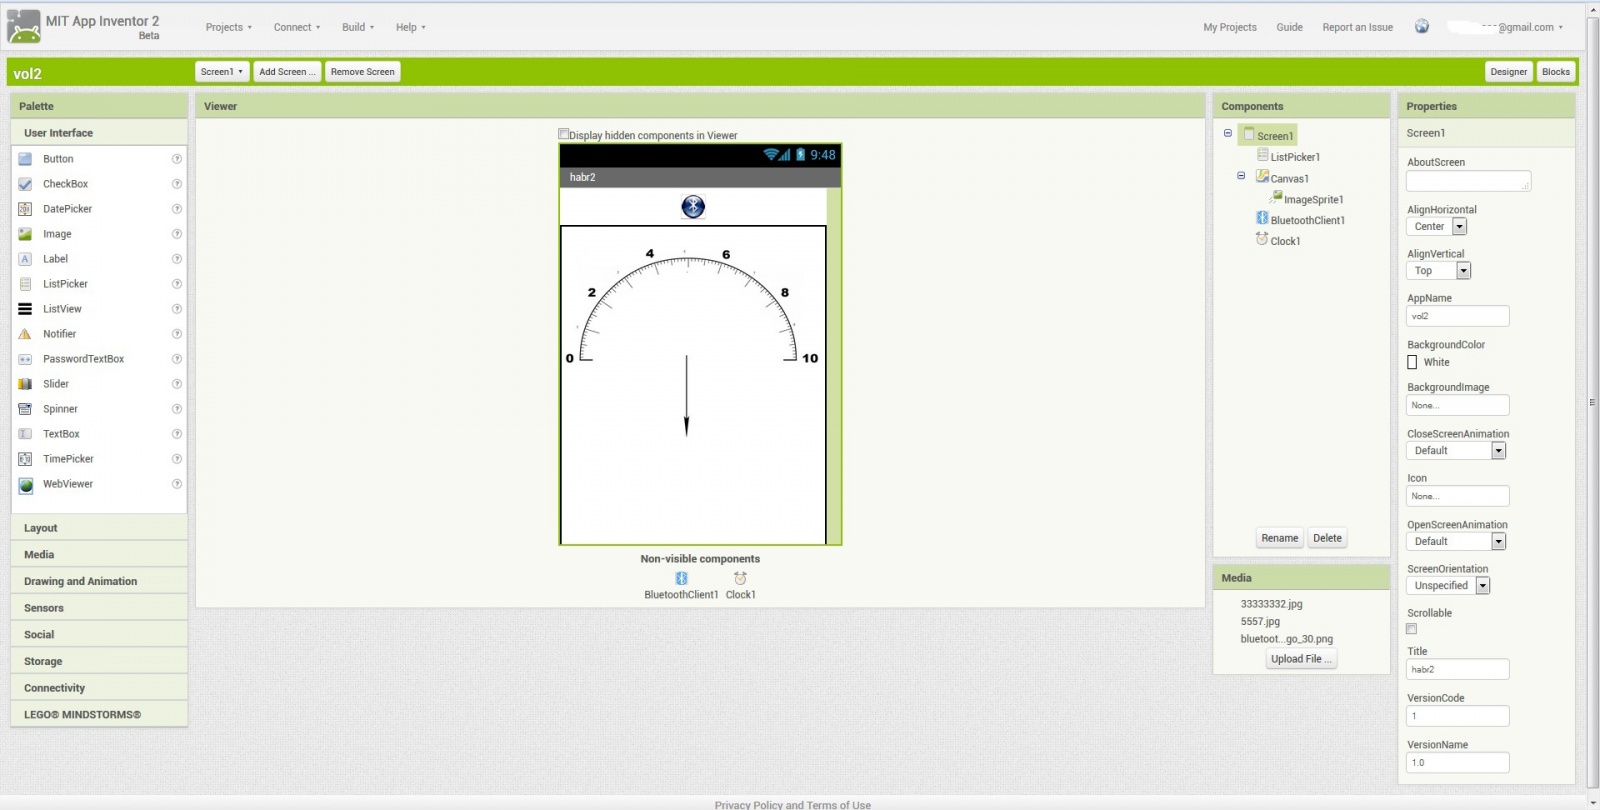Collapse the Canvas1 tree node
Image resolution: width=1600 pixels, height=810 pixels.
[x=1241, y=176]
